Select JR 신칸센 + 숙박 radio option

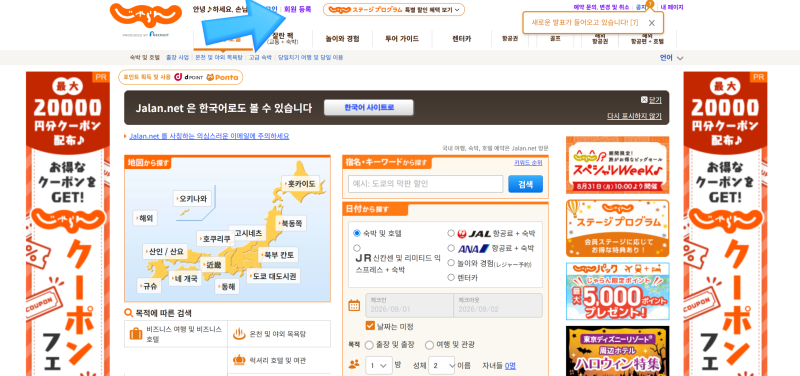click(357, 248)
